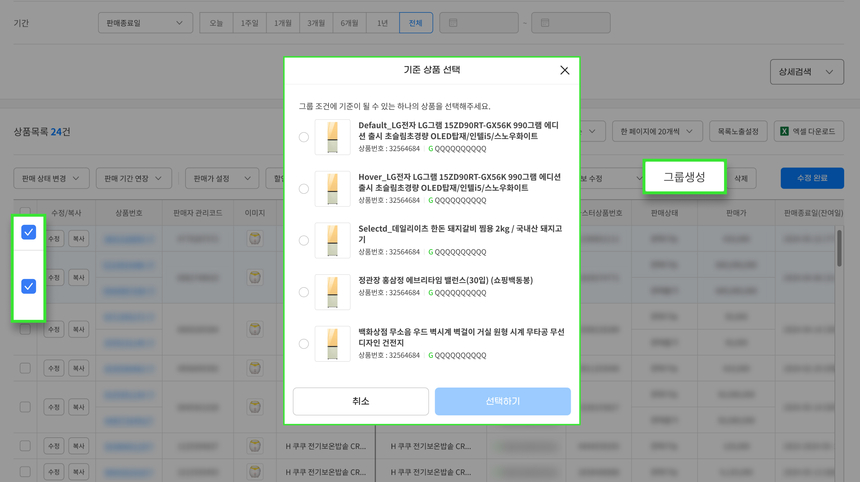The width and height of the screenshot is (860, 482).
Task: Click 정관장 홍삼정 product thumbnail image
Action: tap(332, 292)
